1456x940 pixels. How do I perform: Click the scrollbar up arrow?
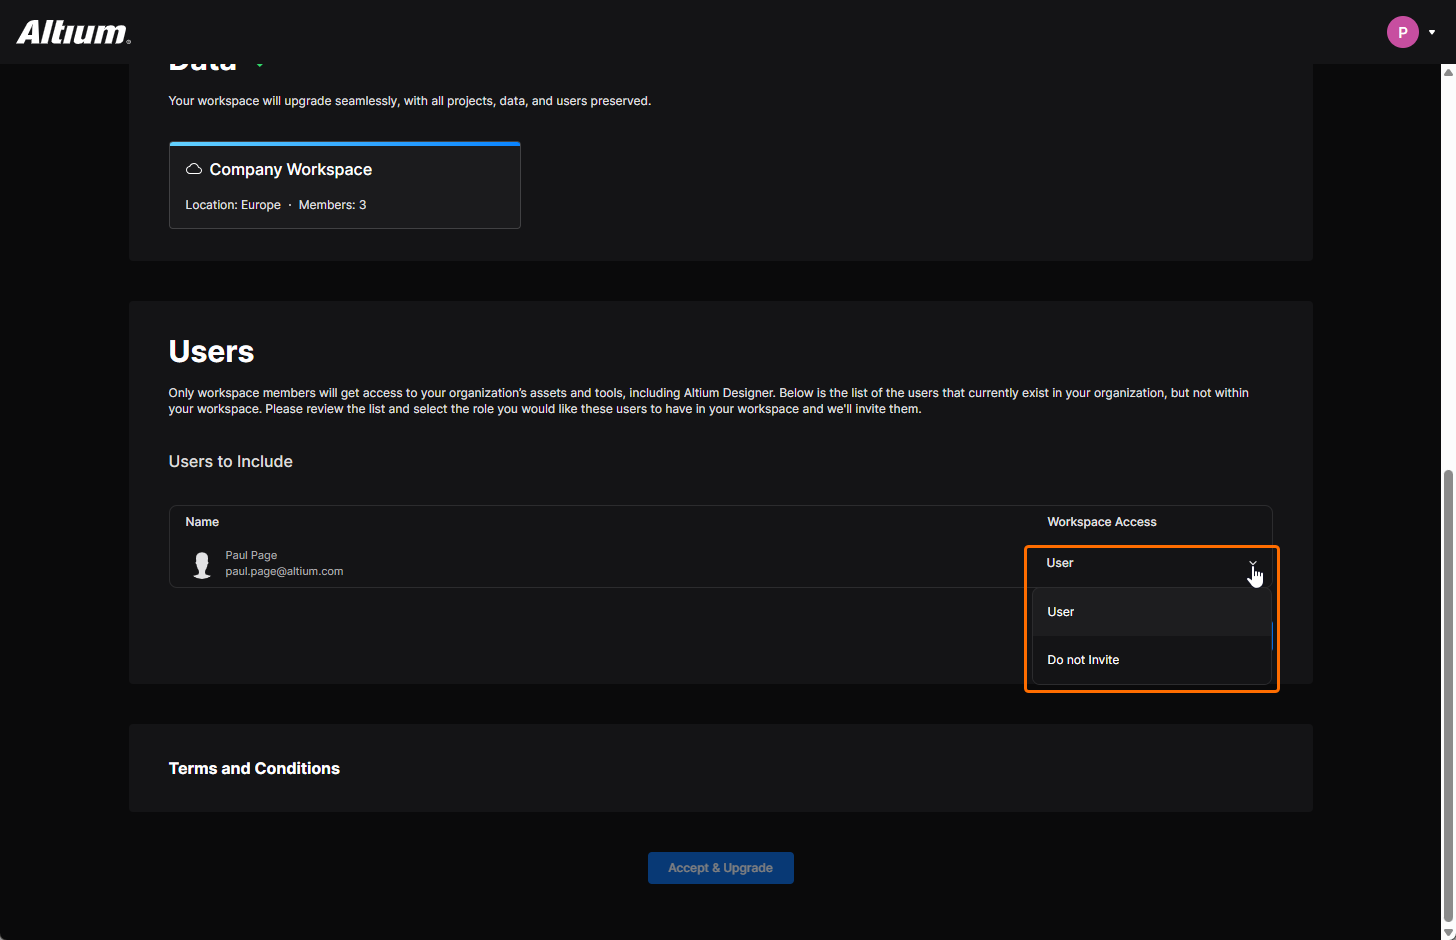tap(1448, 72)
